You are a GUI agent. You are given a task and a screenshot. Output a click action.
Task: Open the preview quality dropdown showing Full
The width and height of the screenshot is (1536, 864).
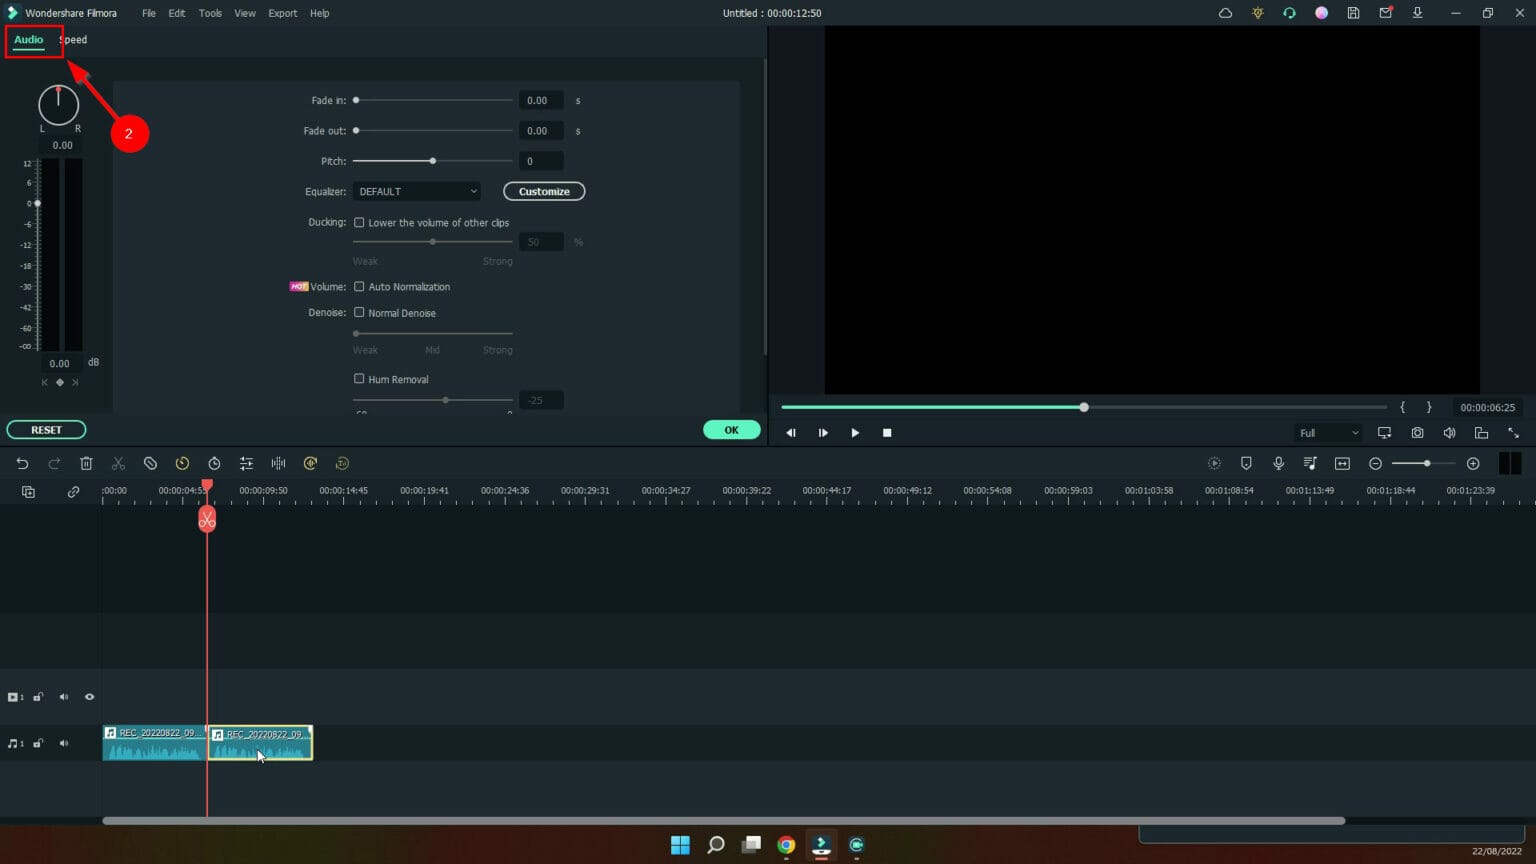pyautogui.click(x=1327, y=432)
